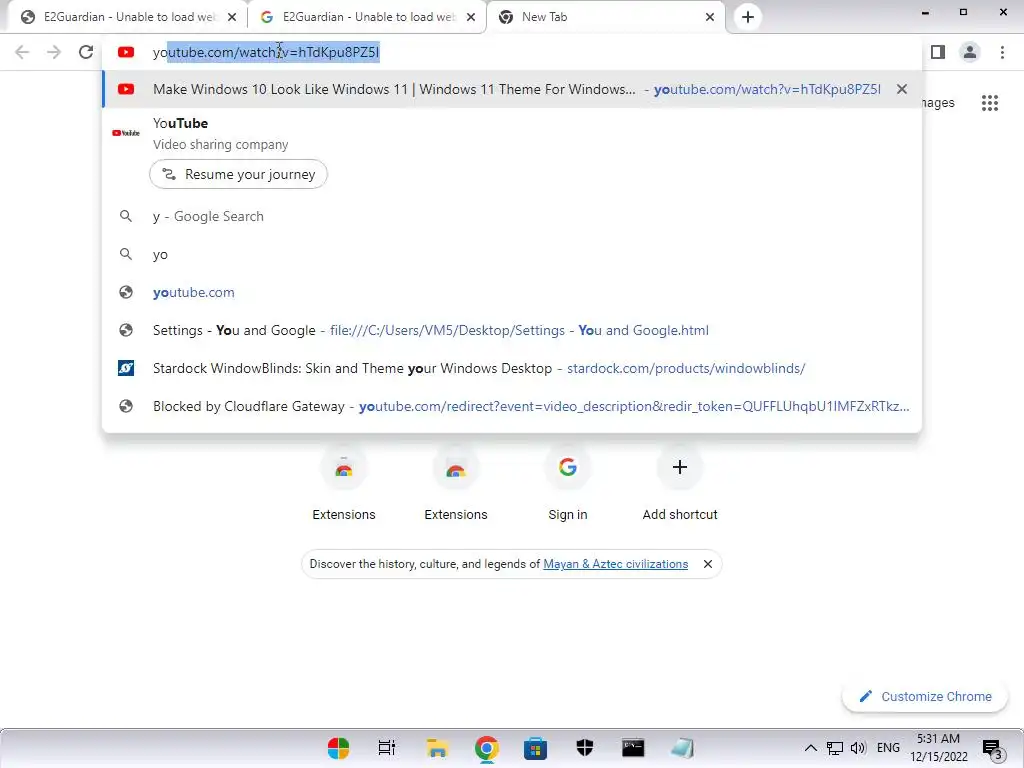Close the first E2Guardian tab
The image size is (1024, 768).
[232, 17]
